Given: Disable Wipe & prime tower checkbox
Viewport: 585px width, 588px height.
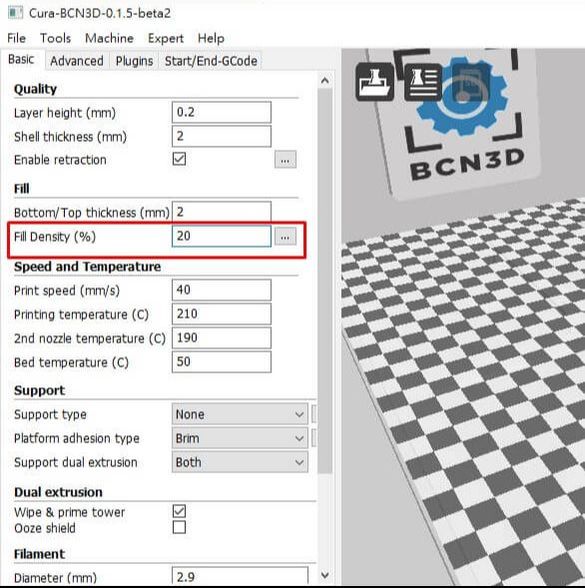Looking at the screenshot, I should click(179, 511).
